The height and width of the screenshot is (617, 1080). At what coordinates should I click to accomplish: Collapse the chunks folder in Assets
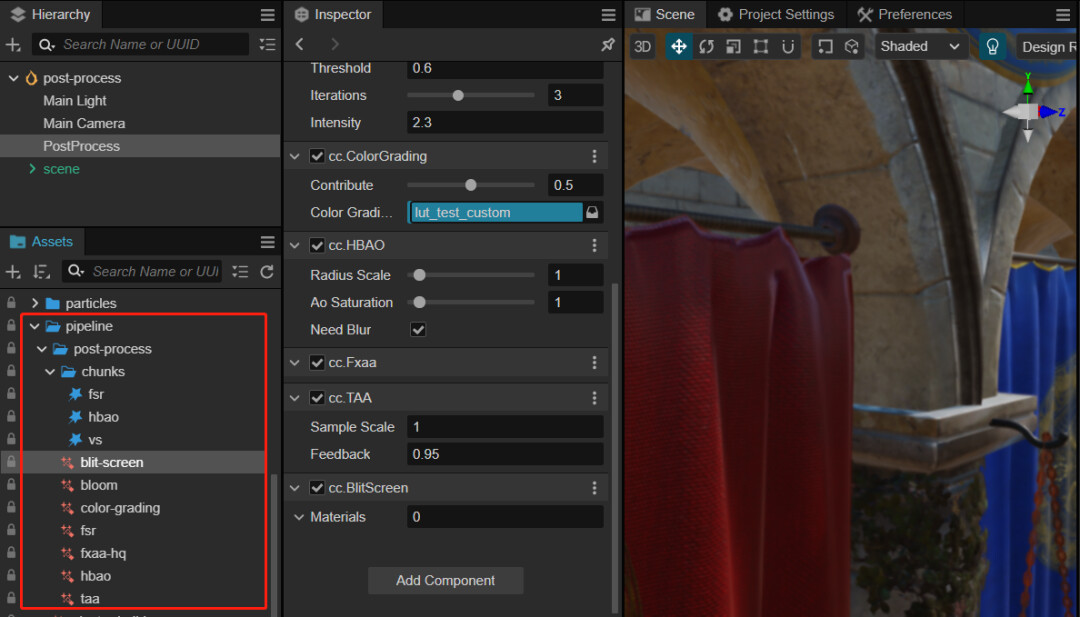[x=50, y=372]
